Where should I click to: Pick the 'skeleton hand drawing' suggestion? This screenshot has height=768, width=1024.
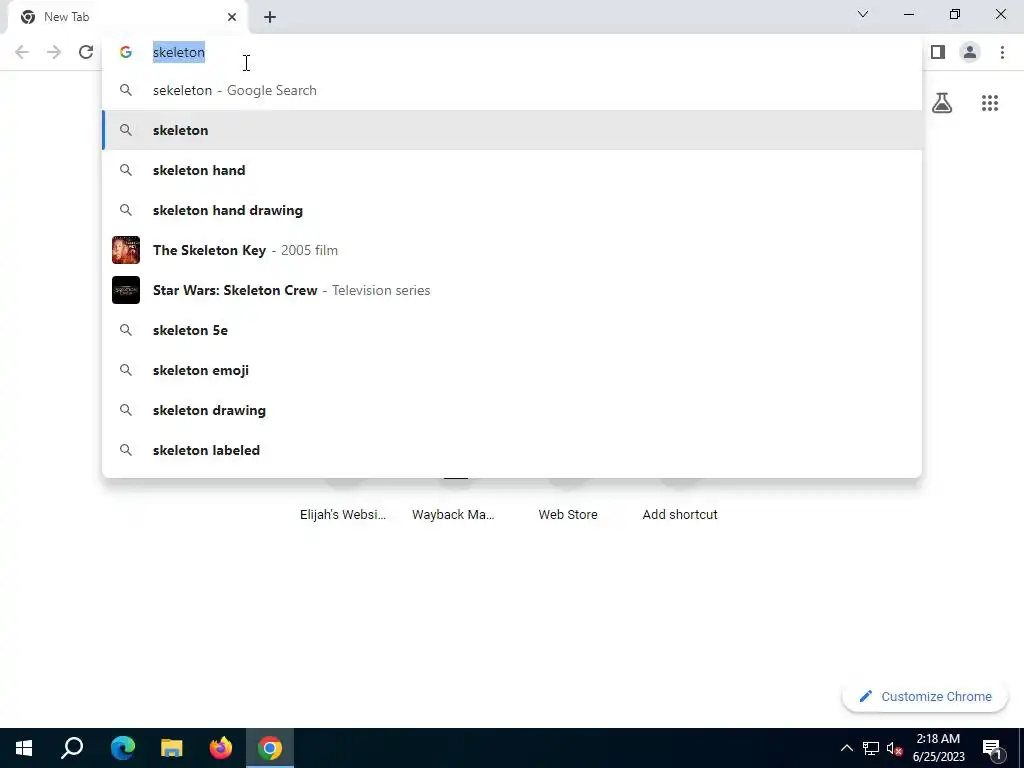pyautogui.click(x=512, y=210)
